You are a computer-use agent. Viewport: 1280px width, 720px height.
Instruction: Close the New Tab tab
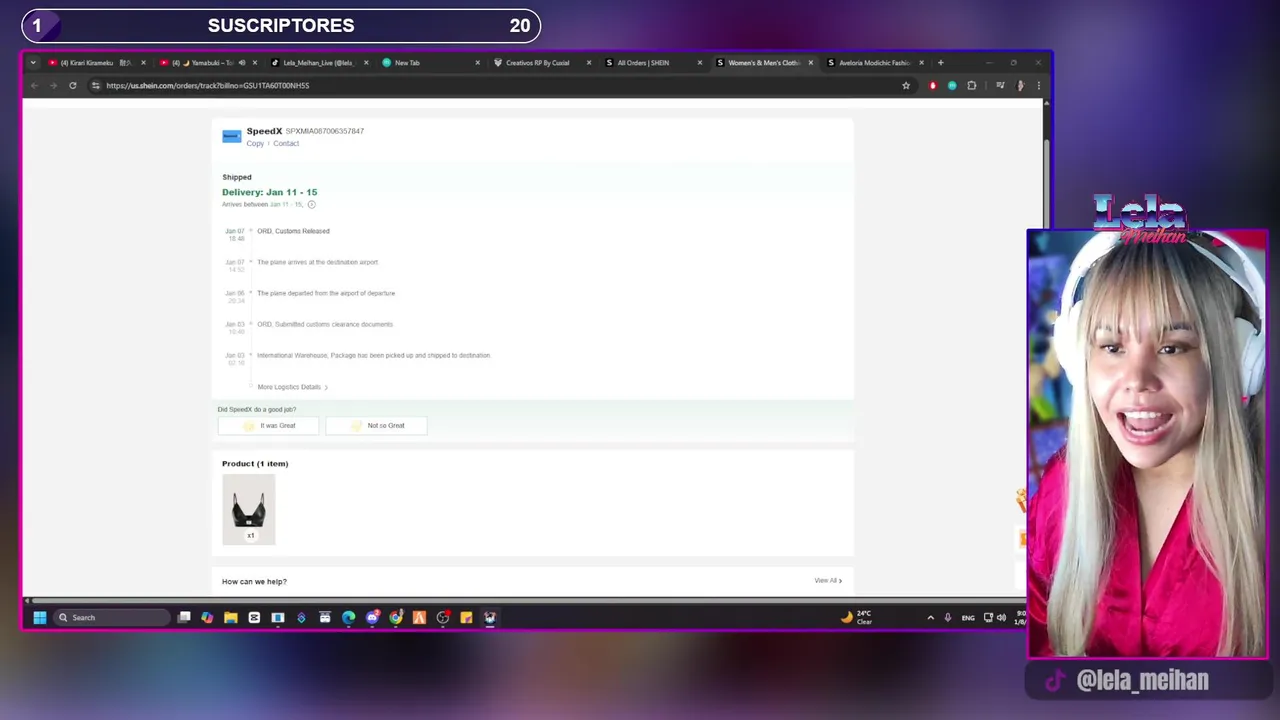coord(477,63)
